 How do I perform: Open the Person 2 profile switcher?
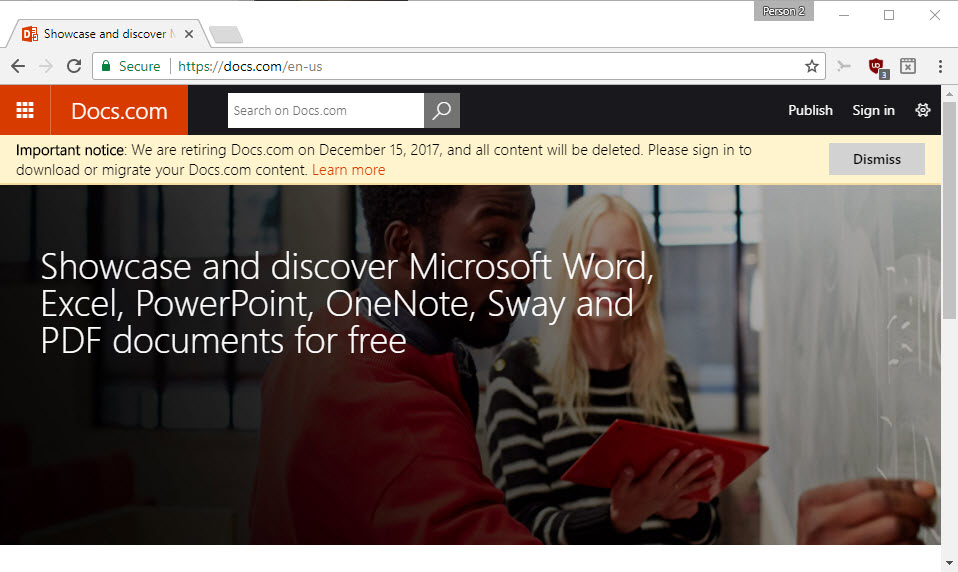[x=783, y=11]
